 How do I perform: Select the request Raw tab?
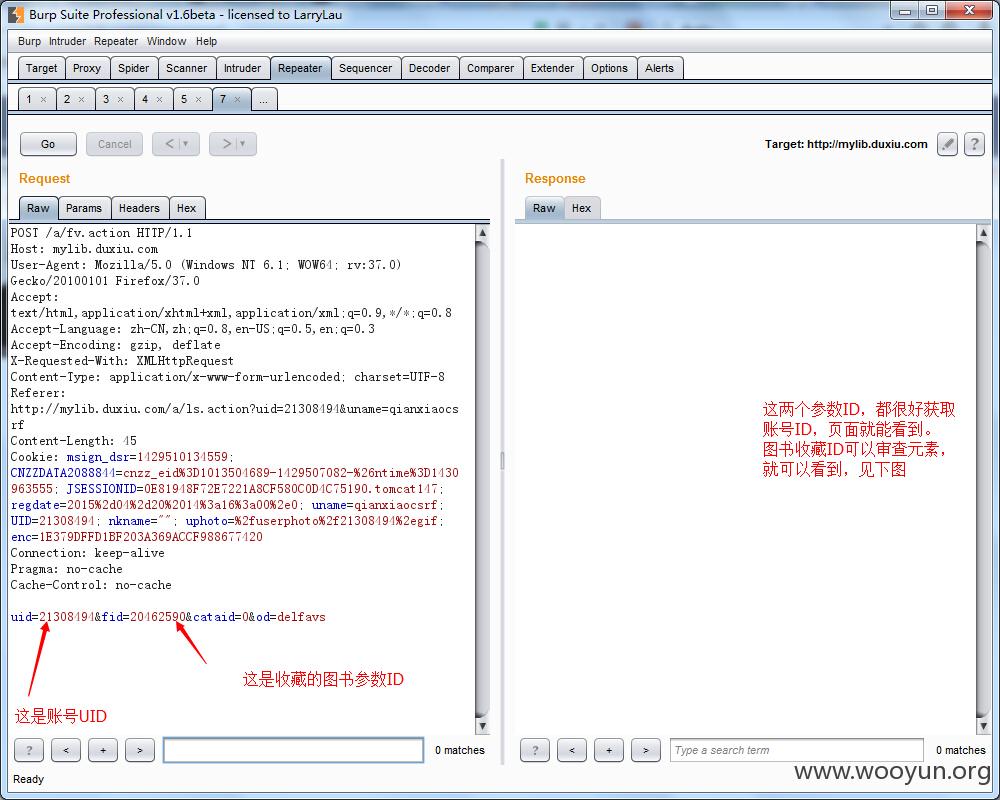point(38,209)
